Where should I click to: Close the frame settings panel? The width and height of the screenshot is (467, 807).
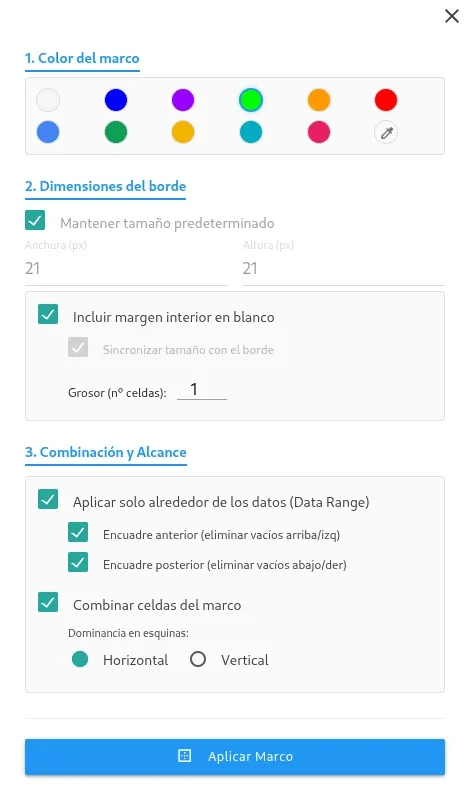[x=452, y=16]
